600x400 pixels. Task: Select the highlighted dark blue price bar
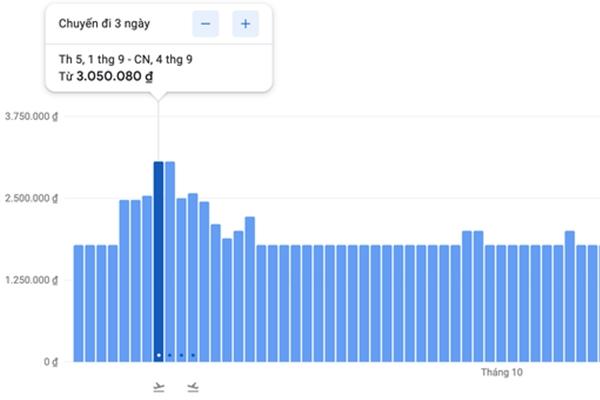pos(158,260)
